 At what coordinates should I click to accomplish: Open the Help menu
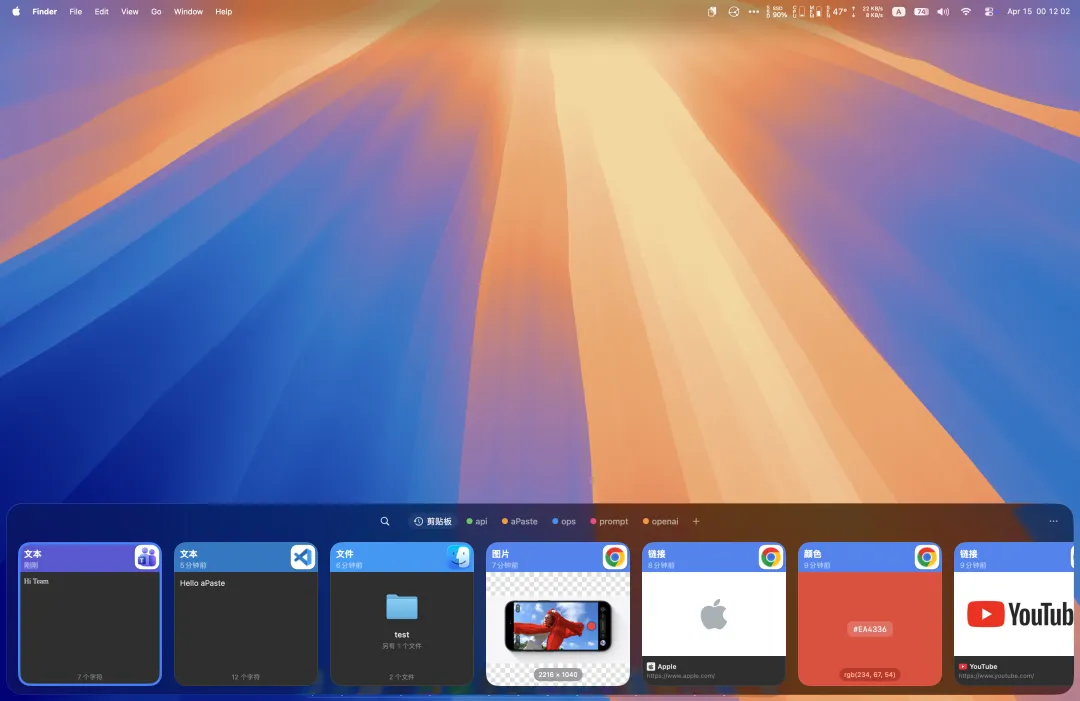point(223,12)
